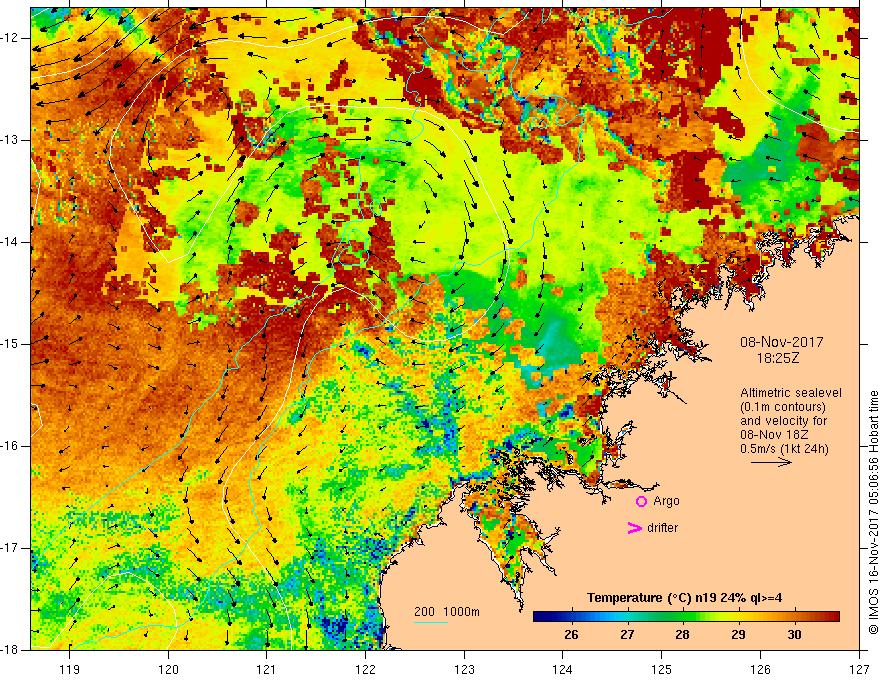Click latitude axis label '-17'
The width and height of the screenshot is (880, 680).
coord(10,548)
